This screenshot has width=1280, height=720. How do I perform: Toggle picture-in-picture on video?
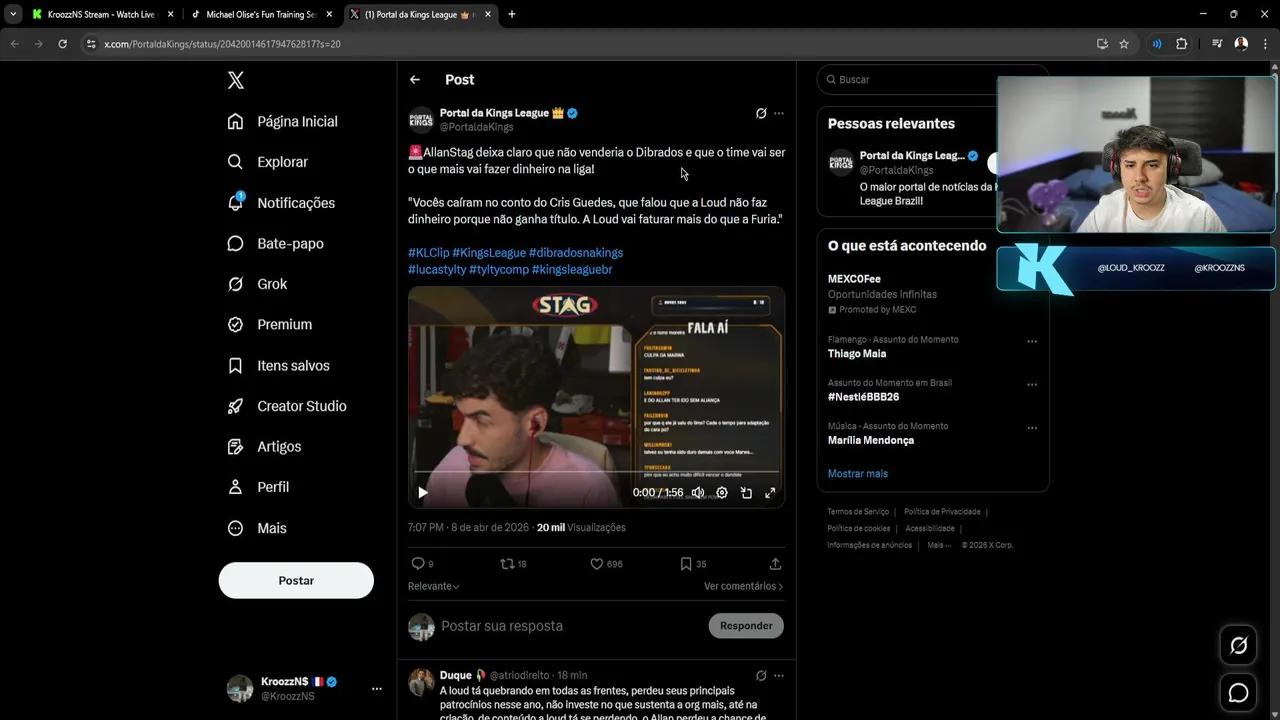[746, 492]
